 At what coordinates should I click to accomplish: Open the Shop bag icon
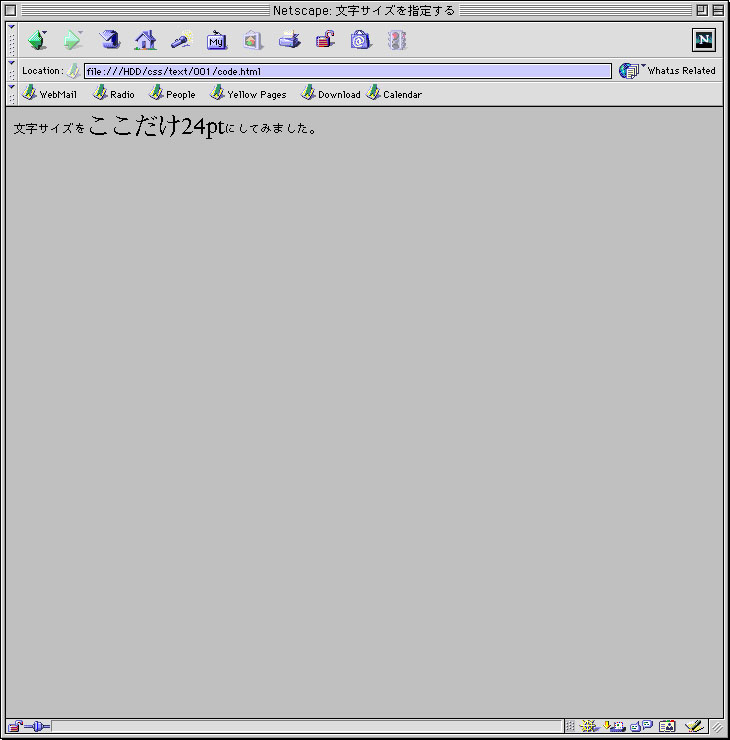tap(361, 40)
